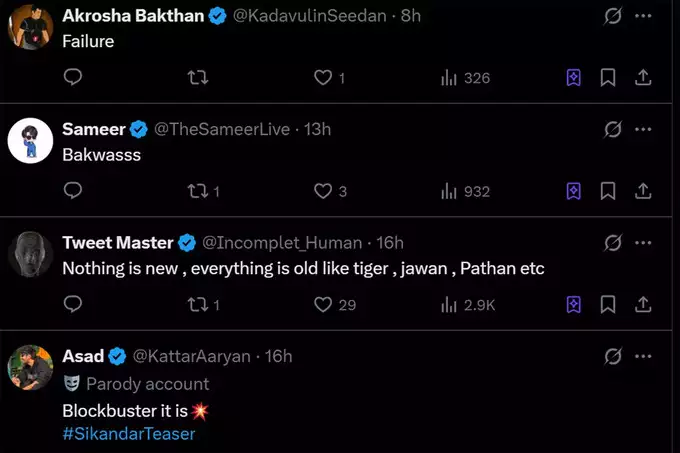Viewport: 680px width, 453px height.
Task: Repost Akrosha Bakthan's "Failure" tweet
Action: [197, 77]
